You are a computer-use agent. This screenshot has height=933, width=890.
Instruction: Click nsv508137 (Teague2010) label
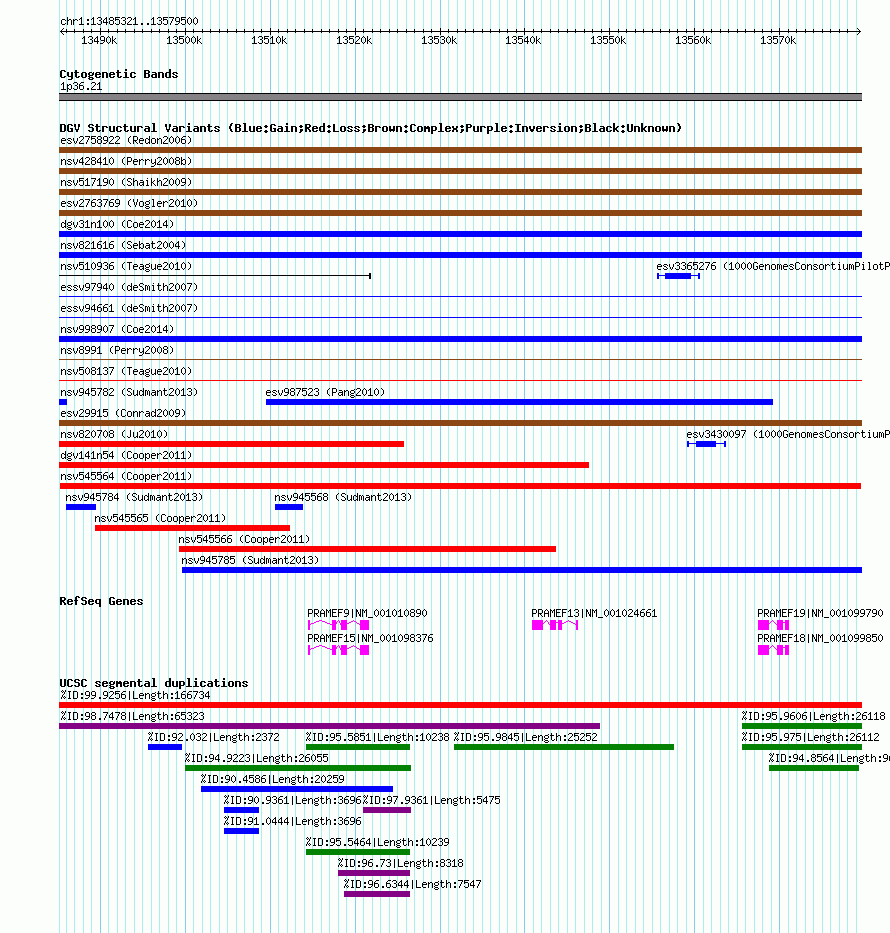click(x=126, y=371)
